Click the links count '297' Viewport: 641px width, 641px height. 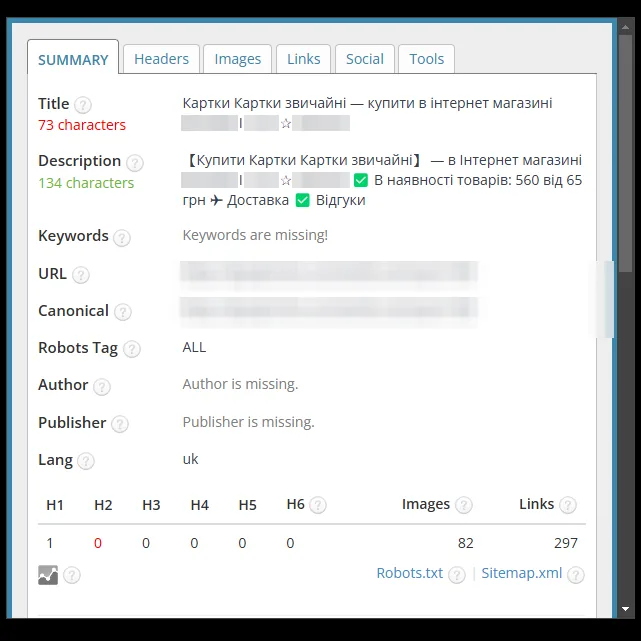[566, 543]
